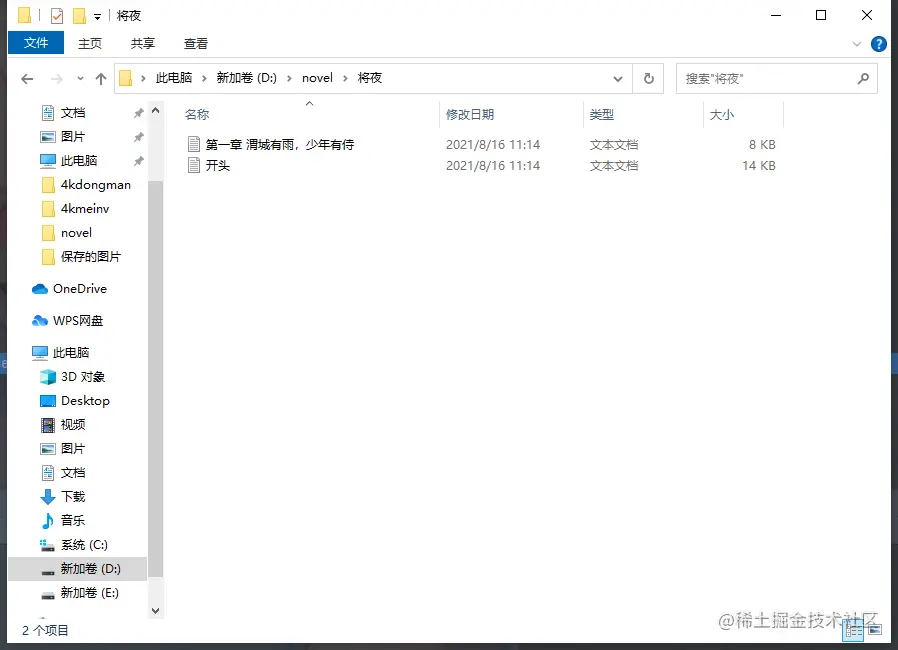Open 视频 in the navigation pane

(x=73, y=425)
